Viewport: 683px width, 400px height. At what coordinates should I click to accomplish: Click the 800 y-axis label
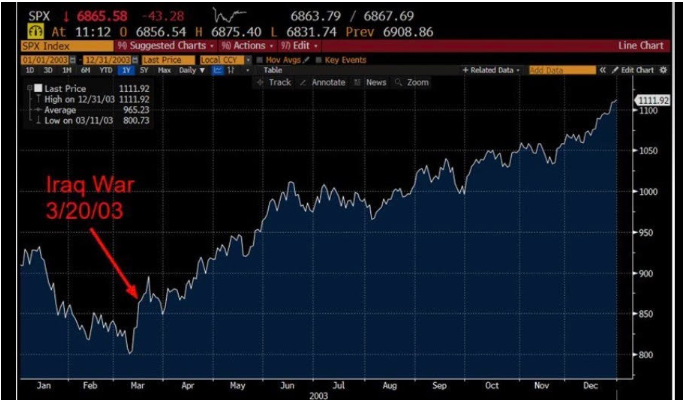(x=647, y=355)
